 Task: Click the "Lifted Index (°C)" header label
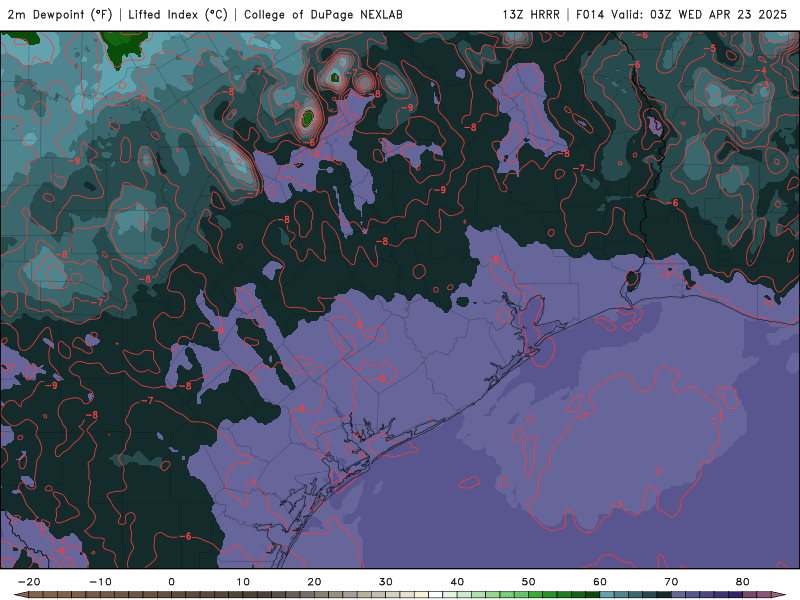(178, 15)
